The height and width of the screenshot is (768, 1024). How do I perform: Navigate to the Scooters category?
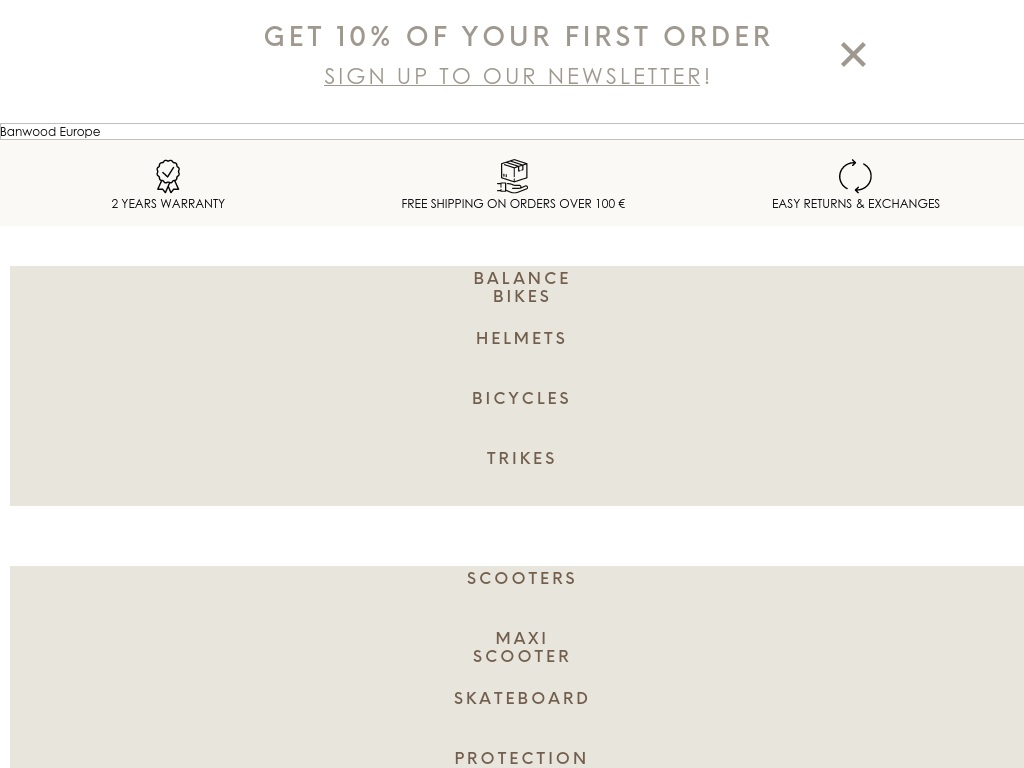[x=521, y=578]
